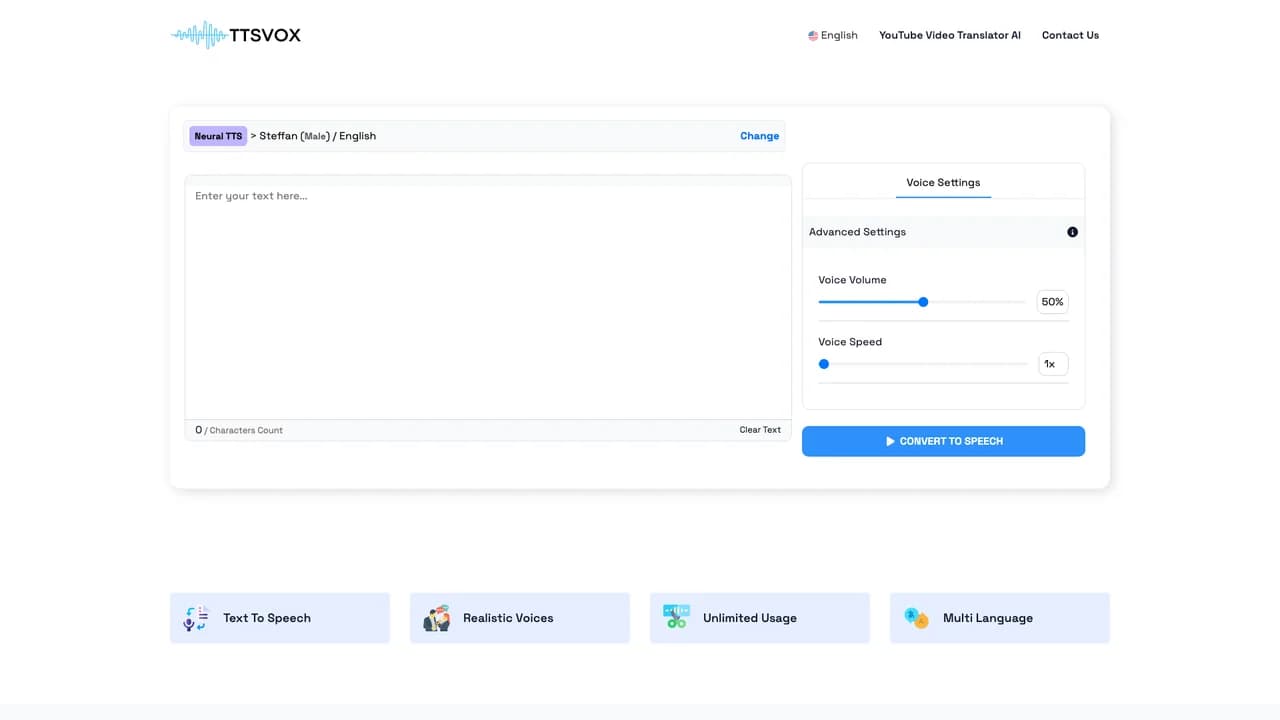Viewport: 1280px width, 720px height.
Task: Click the US flag language icon
Action: pyautogui.click(x=813, y=36)
